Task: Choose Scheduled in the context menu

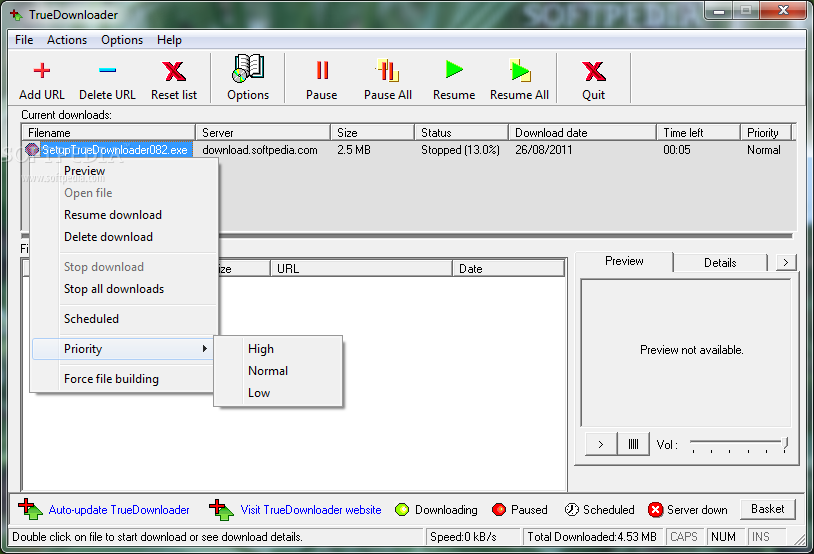Action: pos(124,319)
